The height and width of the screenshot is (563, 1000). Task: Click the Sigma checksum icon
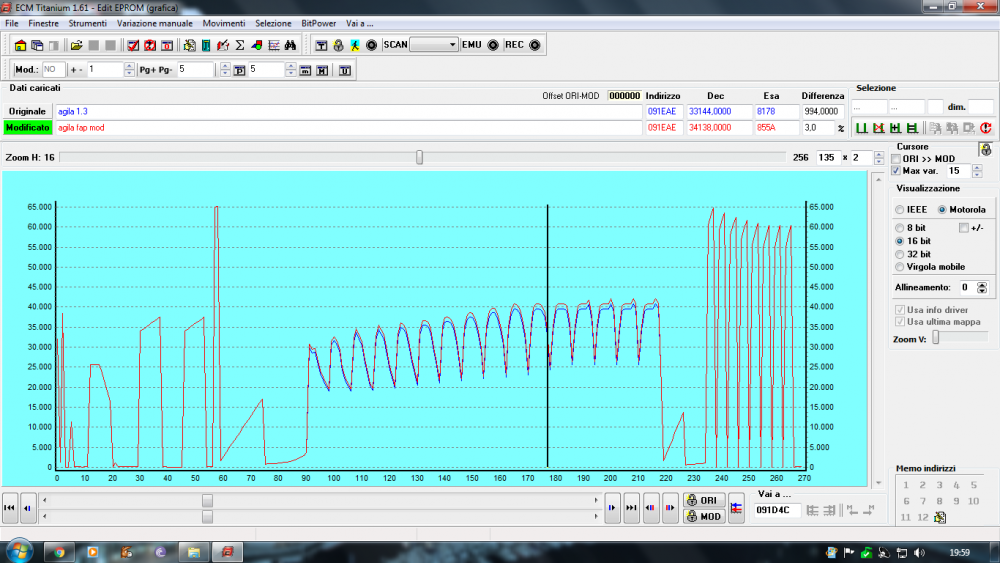240,45
